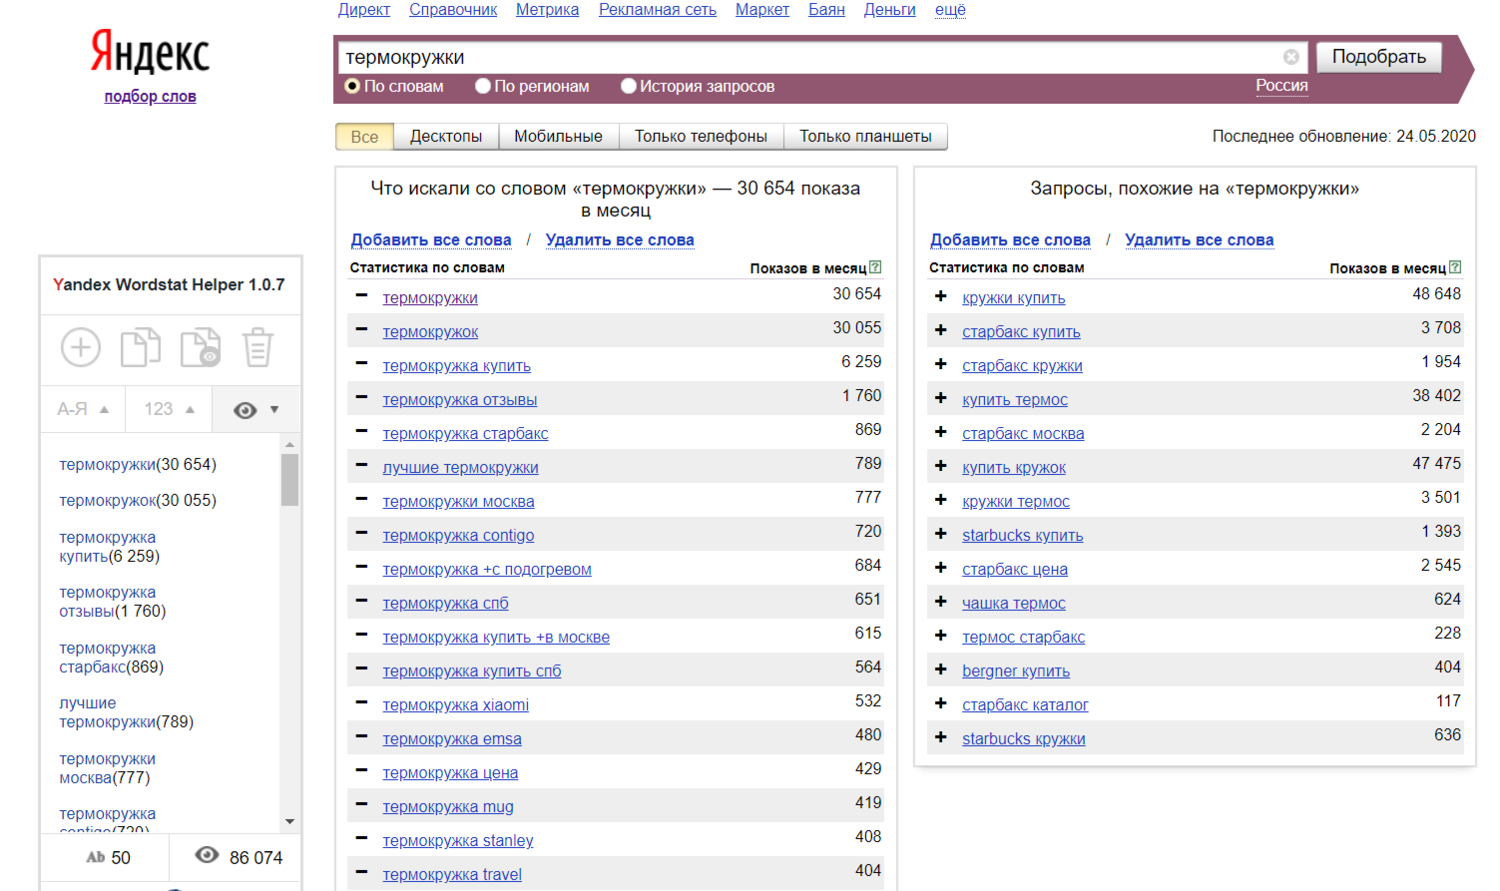1500x891 pixels.
Task: Clear the search field with the X icon
Action: click(1291, 57)
